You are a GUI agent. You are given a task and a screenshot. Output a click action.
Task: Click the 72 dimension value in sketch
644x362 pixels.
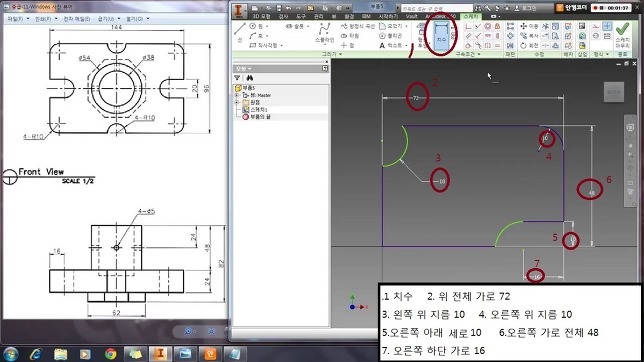click(416, 98)
